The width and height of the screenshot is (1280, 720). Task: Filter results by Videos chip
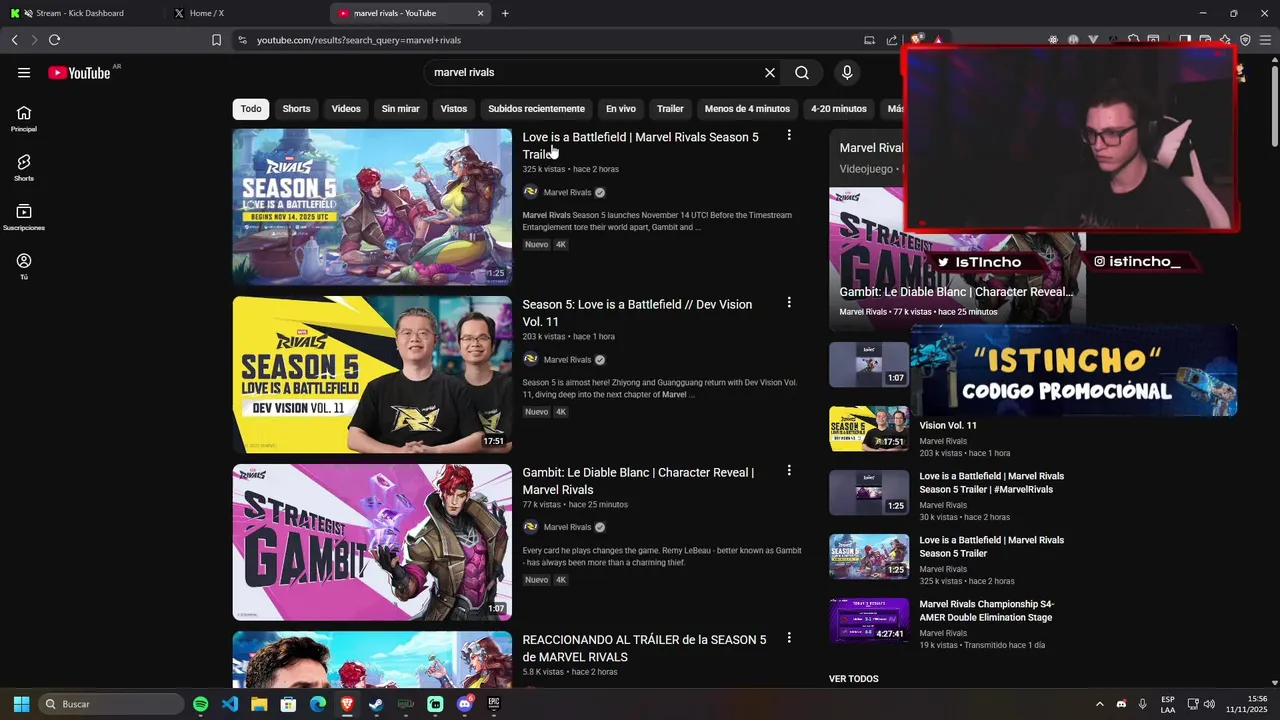coord(346,108)
